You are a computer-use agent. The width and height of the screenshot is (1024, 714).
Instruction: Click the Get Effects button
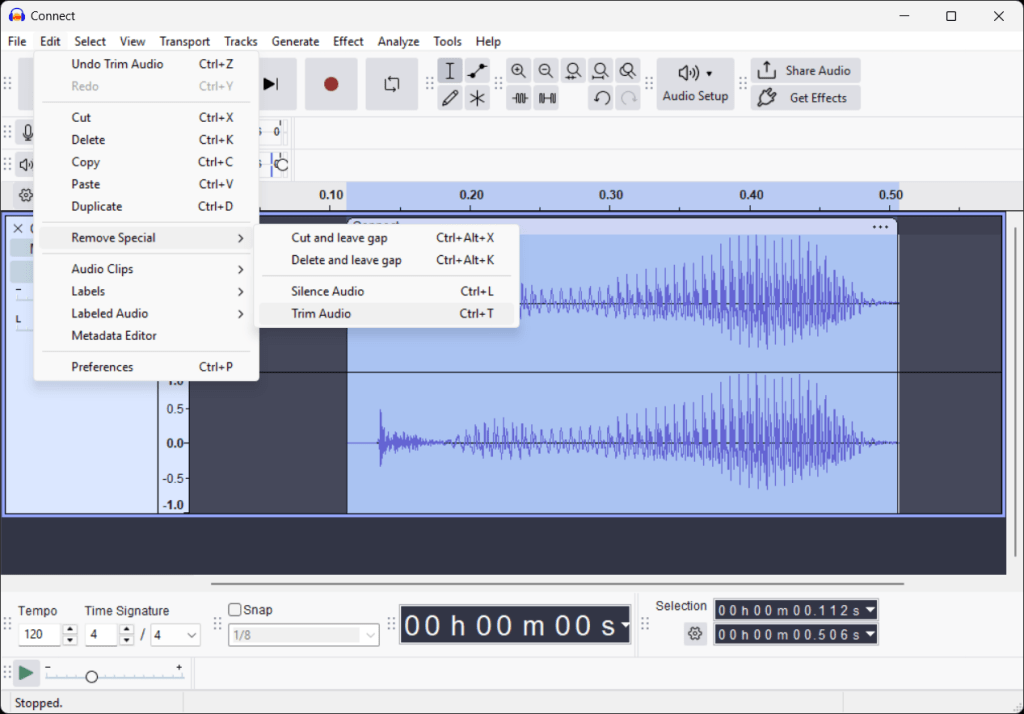pyautogui.click(x=806, y=98)
